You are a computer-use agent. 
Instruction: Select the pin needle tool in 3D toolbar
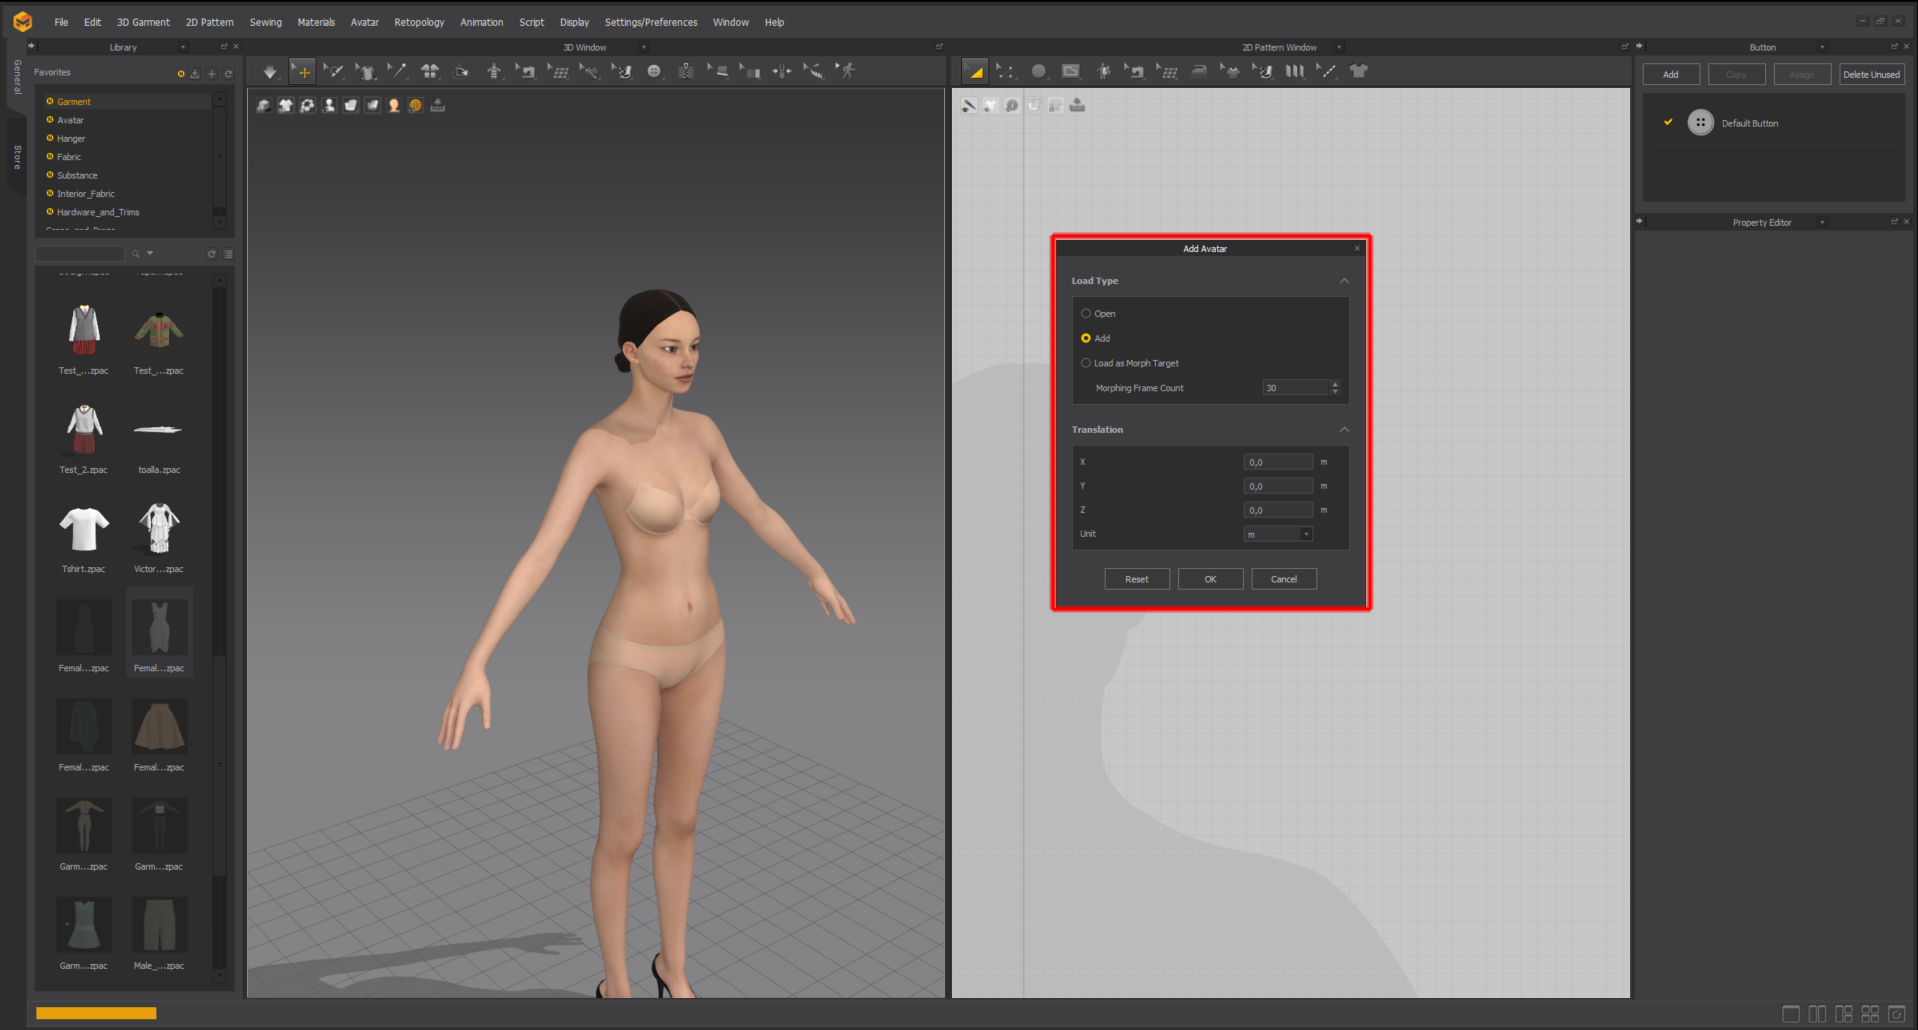click(398, 72)
